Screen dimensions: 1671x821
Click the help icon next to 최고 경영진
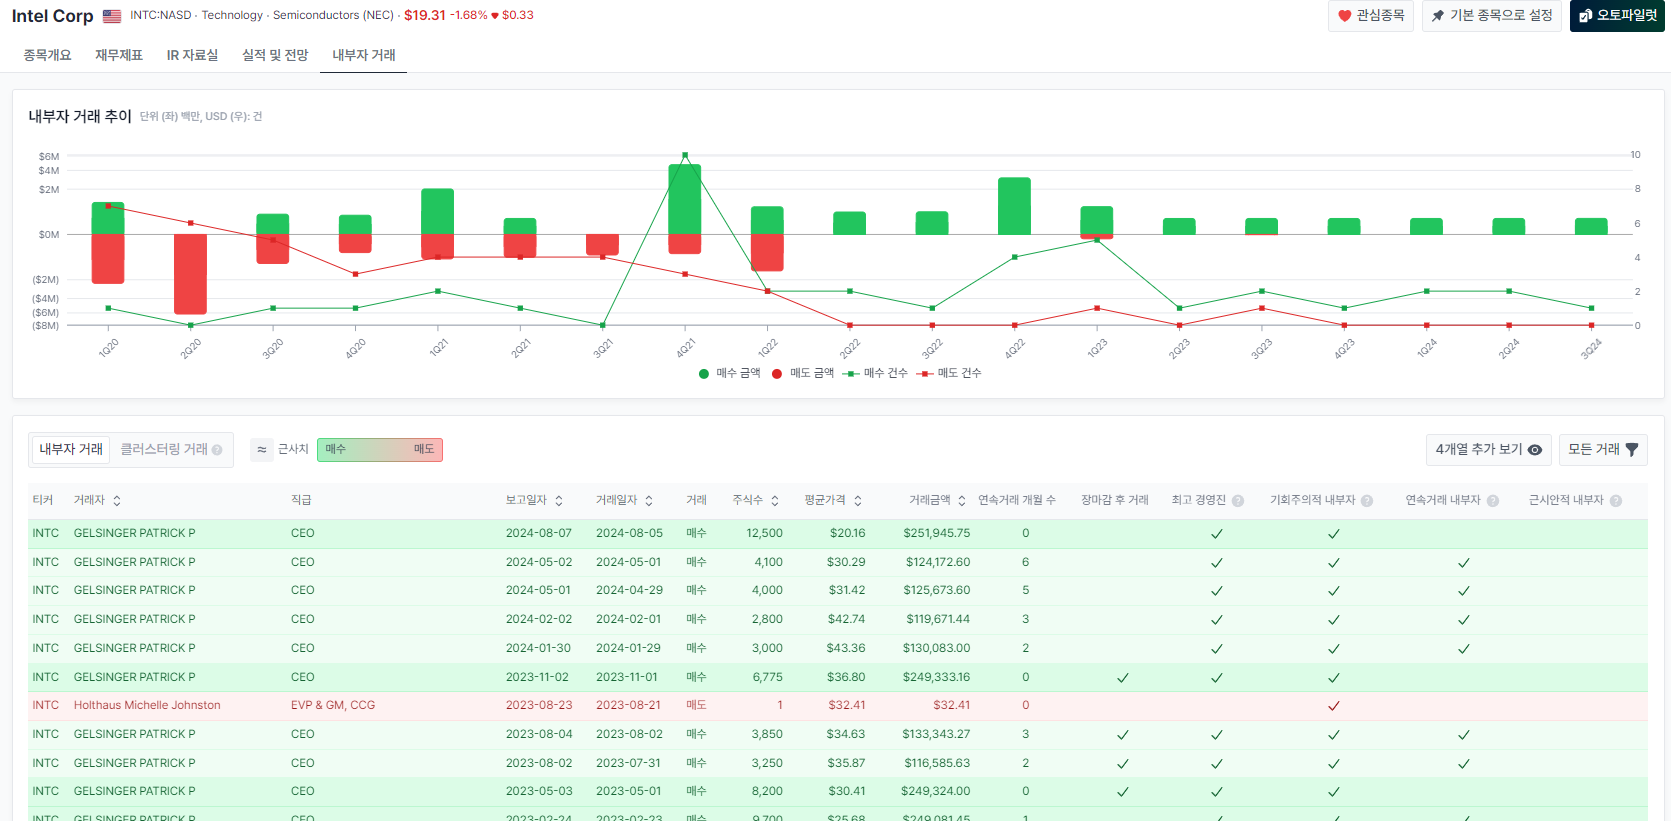[1238, 501]
